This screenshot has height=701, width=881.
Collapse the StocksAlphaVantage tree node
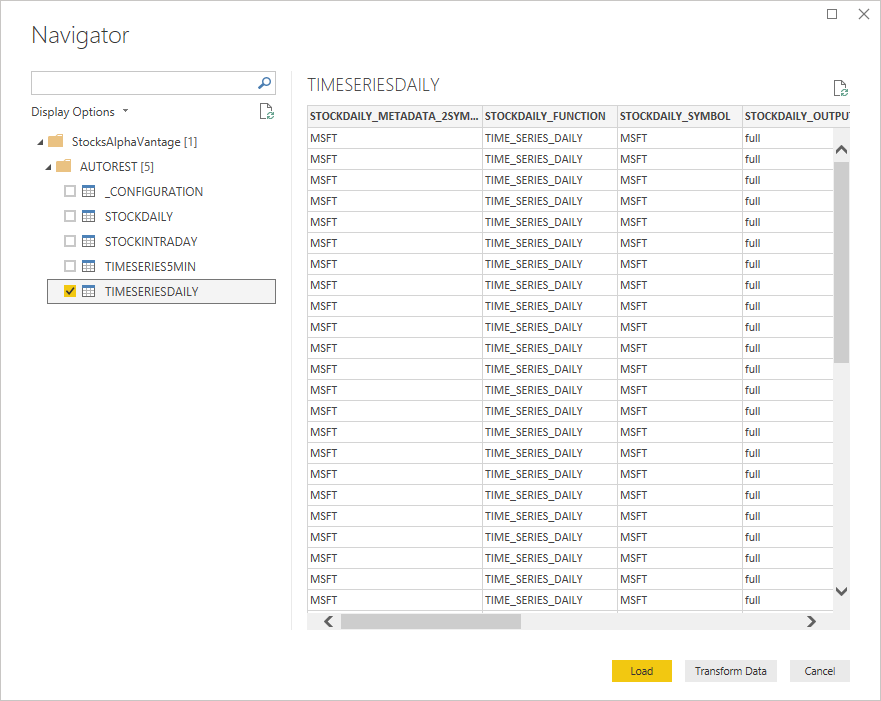(39, 142)
